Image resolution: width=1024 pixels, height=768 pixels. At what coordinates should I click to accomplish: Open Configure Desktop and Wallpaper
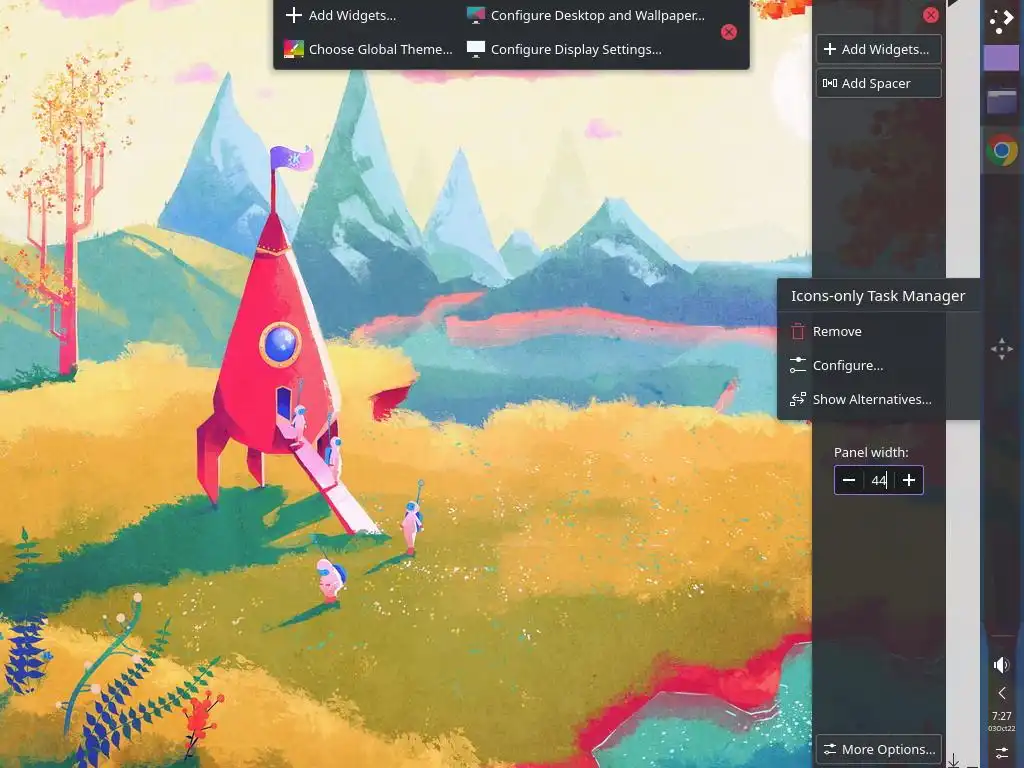[x=586, y=15]
